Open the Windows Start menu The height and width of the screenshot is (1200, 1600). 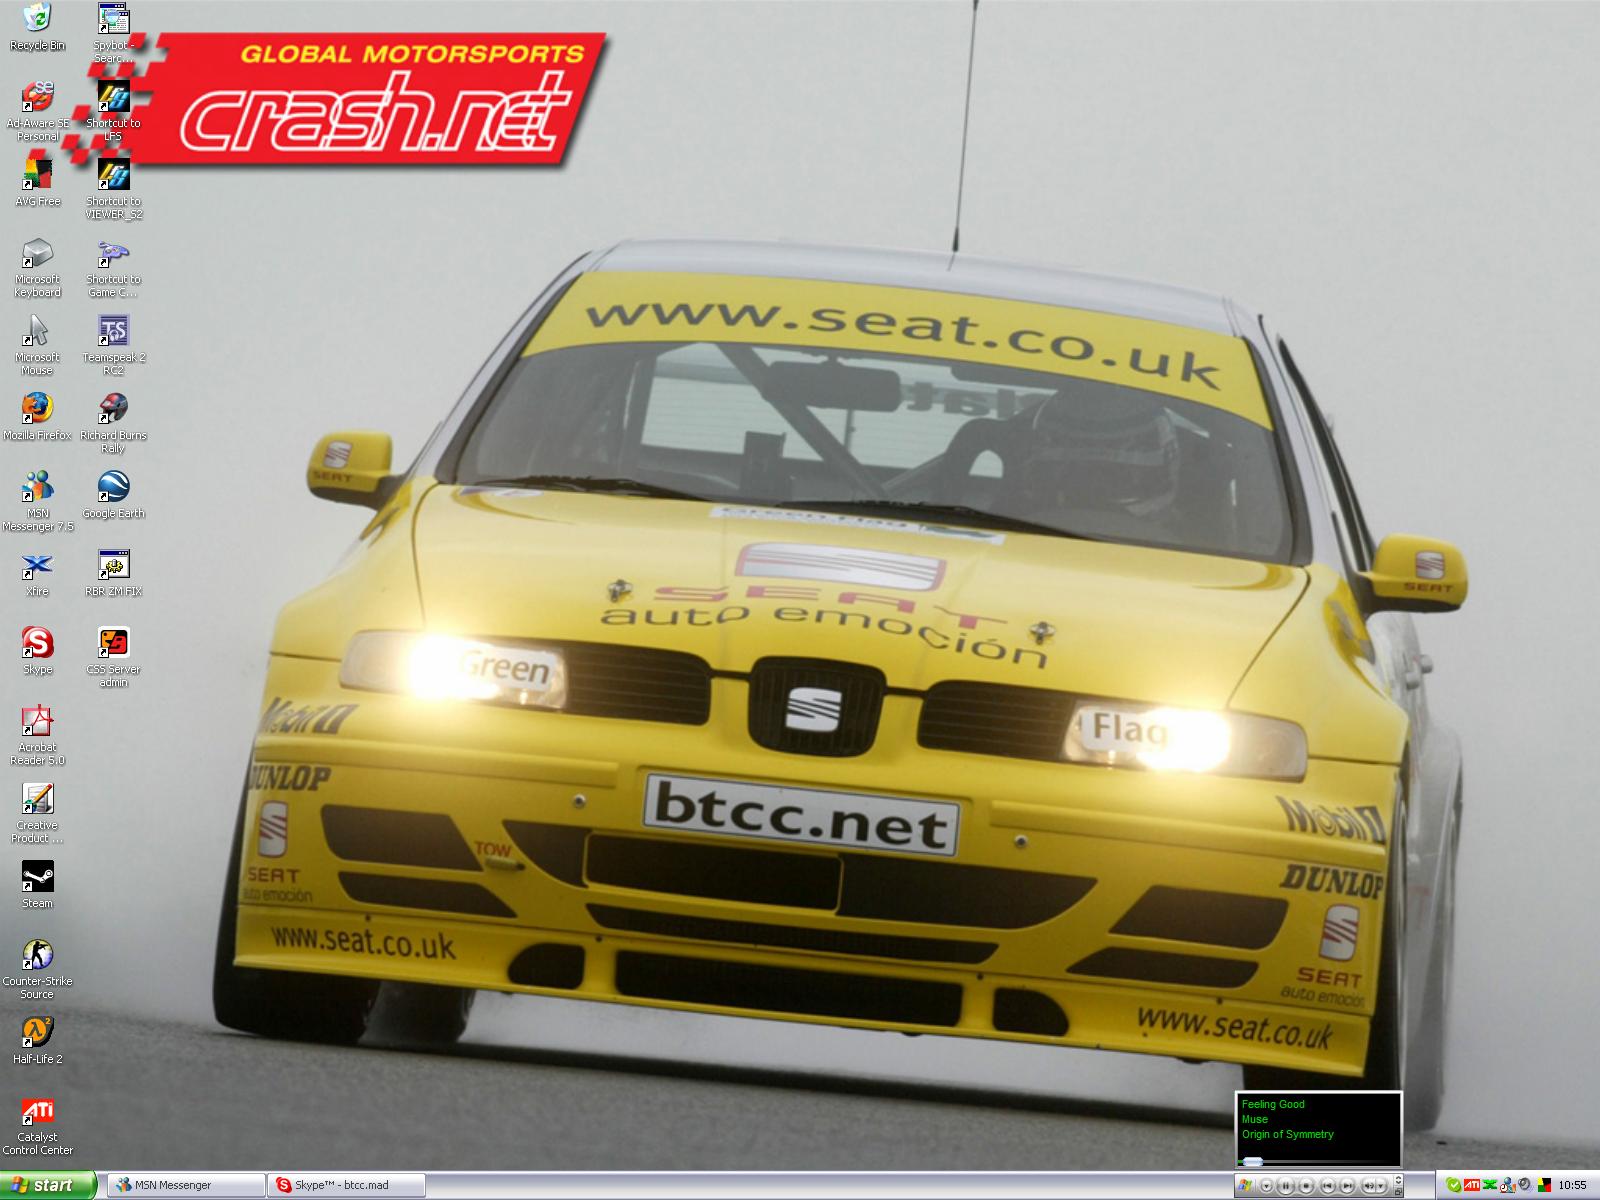[x=48, y=1185]
